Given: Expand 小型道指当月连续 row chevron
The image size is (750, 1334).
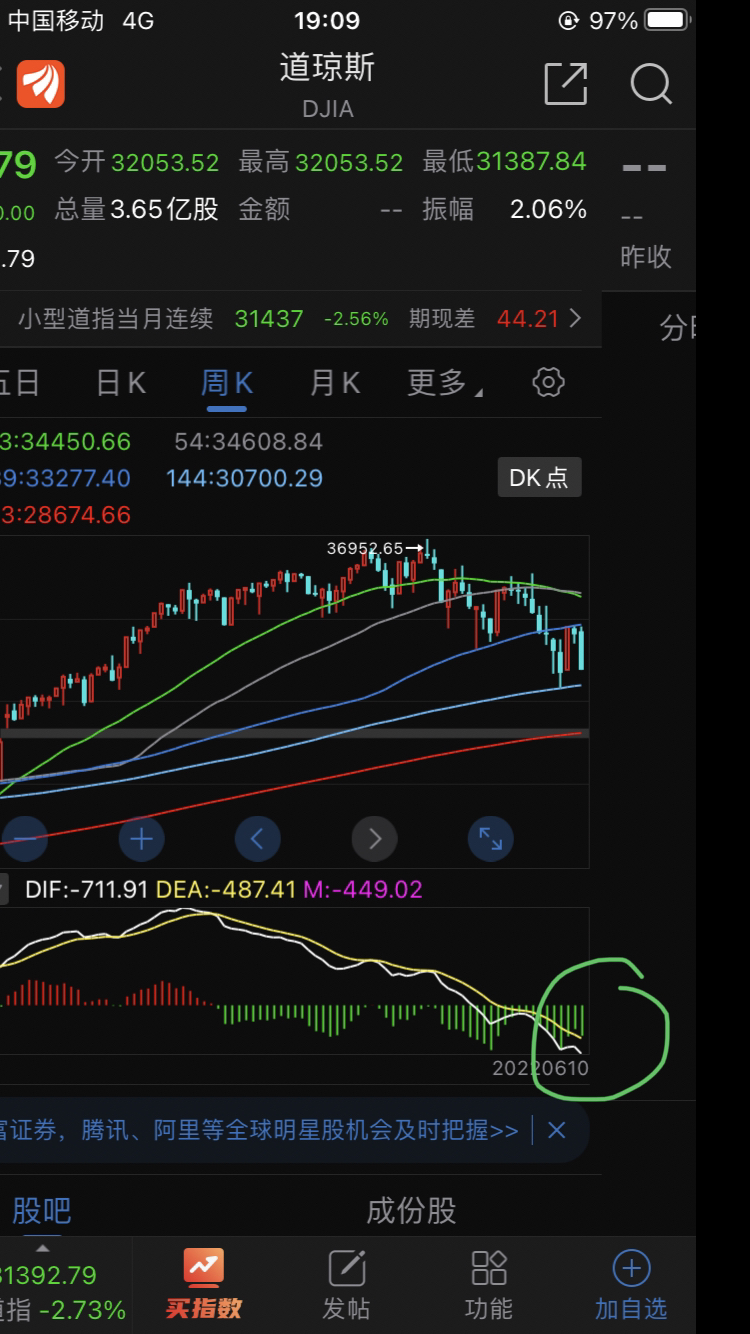Looking at the screenshot, I should [x=575, y=319].
